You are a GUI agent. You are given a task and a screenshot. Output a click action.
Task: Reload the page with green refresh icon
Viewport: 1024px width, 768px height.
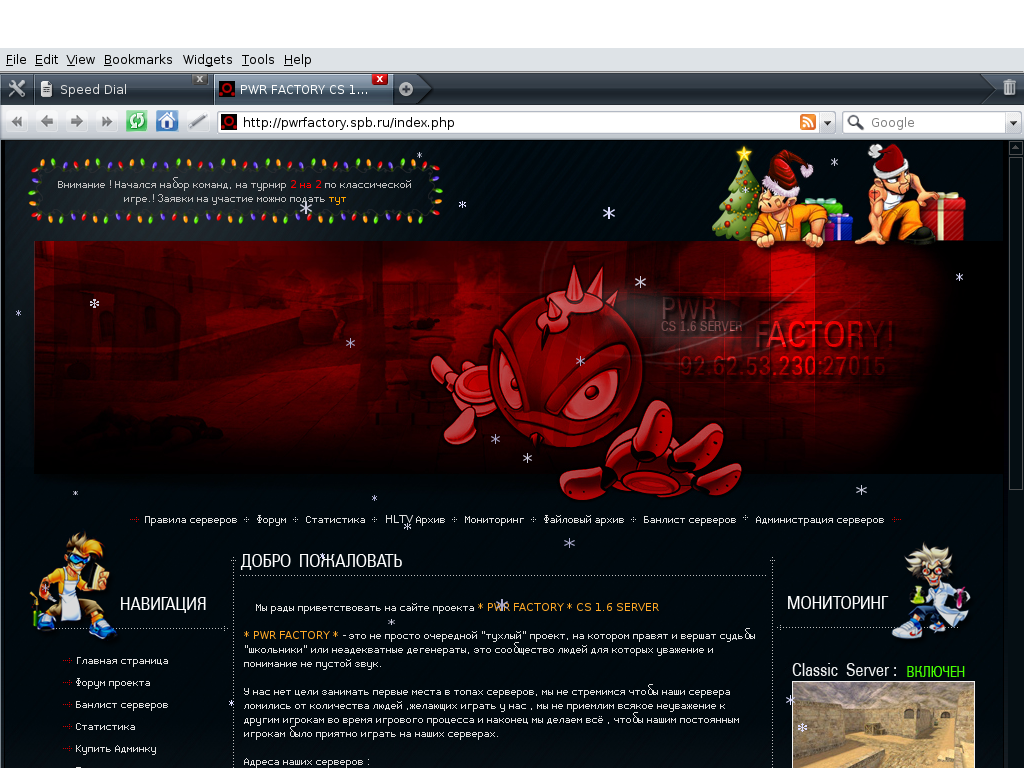click(136, 122)
